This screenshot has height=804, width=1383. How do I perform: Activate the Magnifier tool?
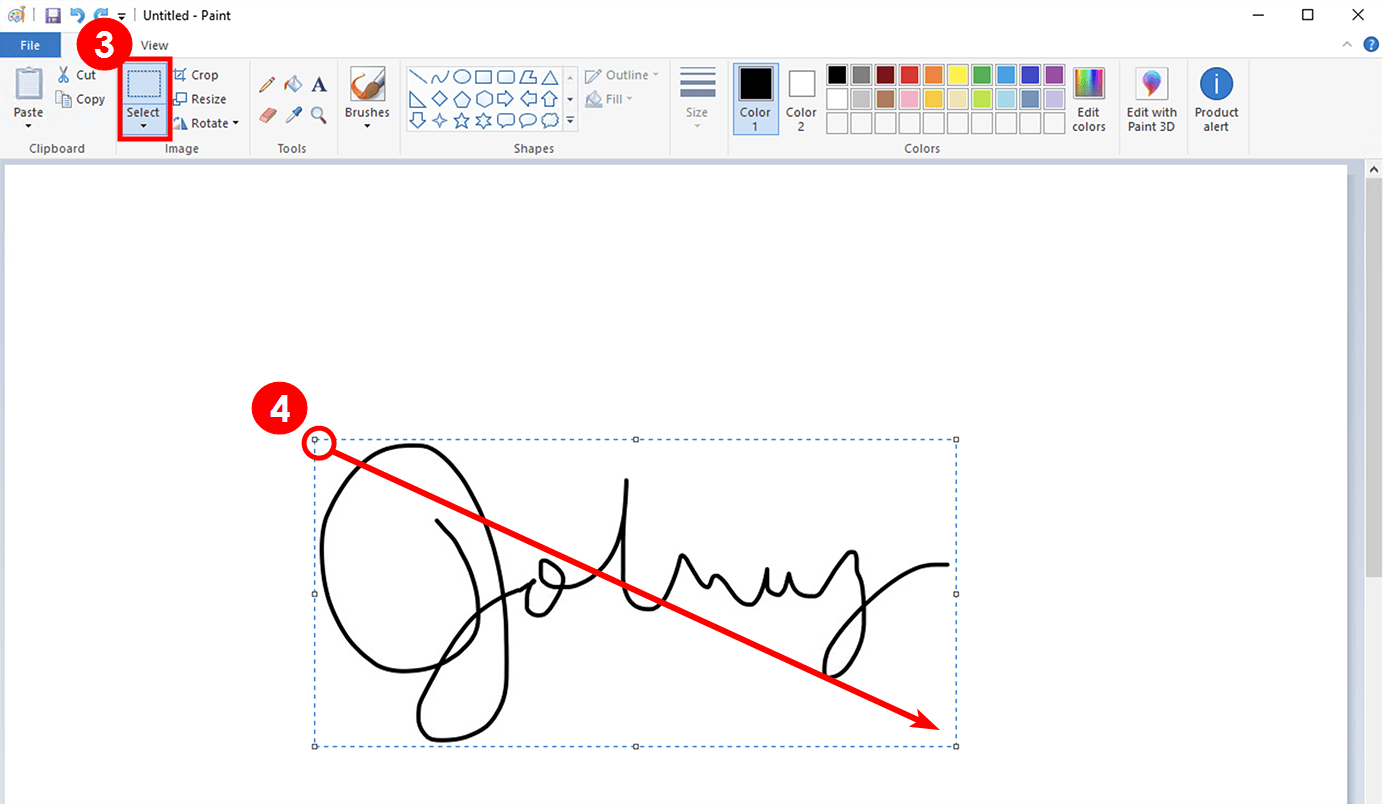coord(319,115)
